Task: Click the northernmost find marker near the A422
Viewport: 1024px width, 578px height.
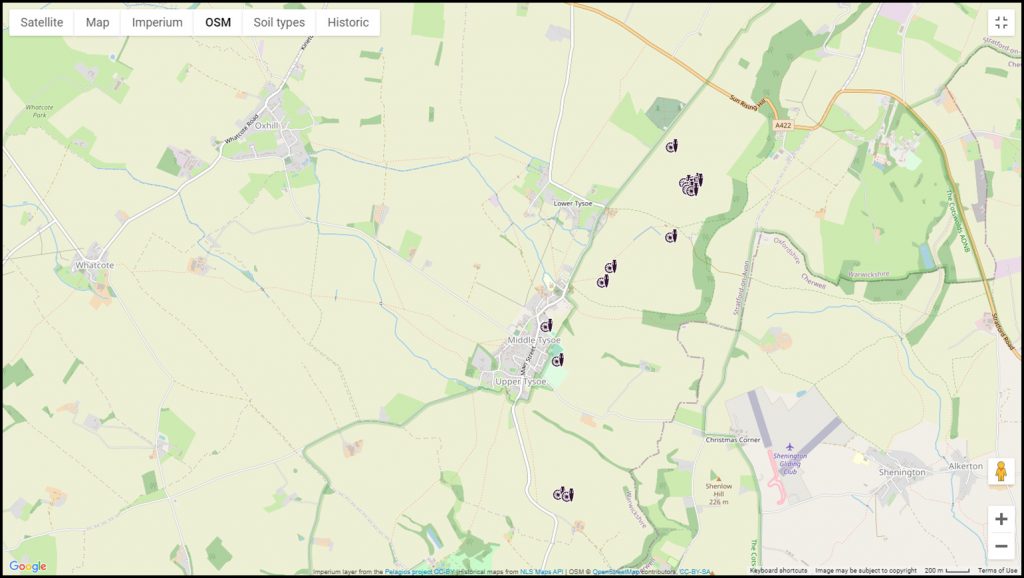Action: coord(672,147)
